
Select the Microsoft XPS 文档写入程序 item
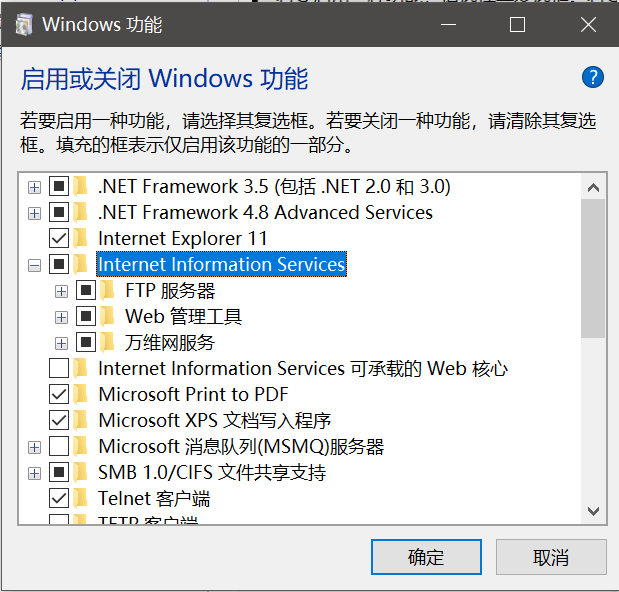click(214, 421)
